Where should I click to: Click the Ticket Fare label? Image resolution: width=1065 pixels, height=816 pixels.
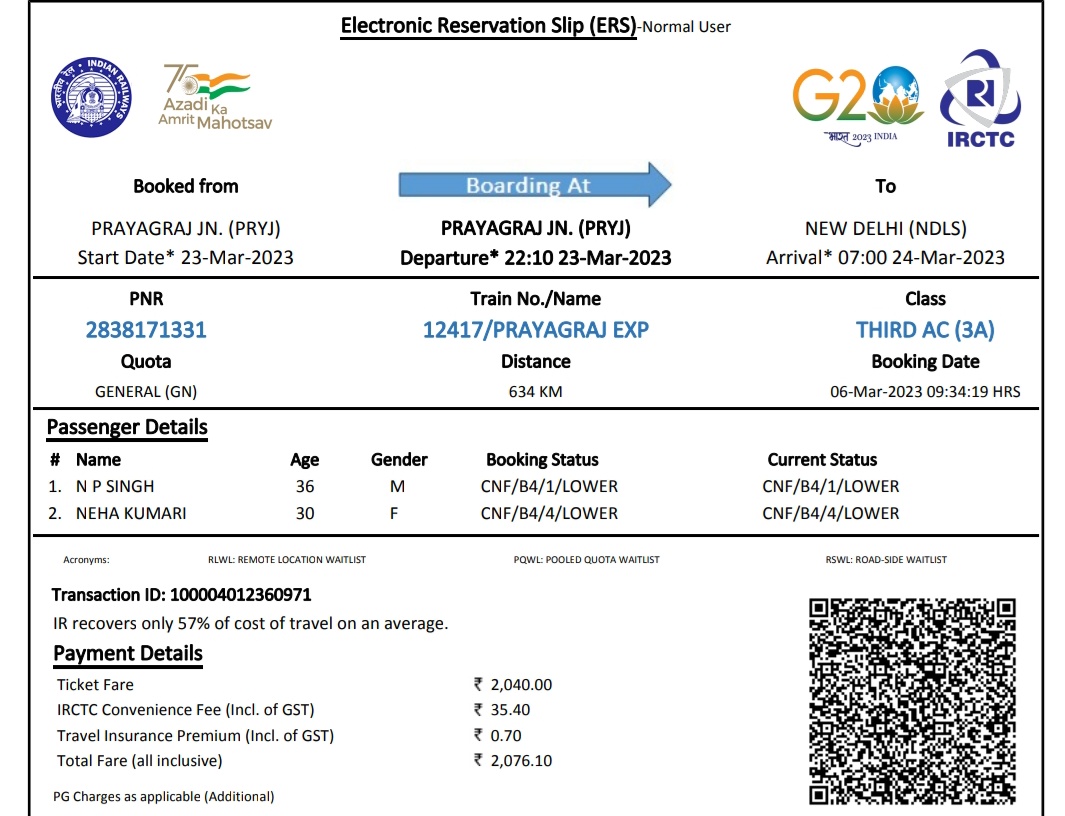(x=95, y=685)
